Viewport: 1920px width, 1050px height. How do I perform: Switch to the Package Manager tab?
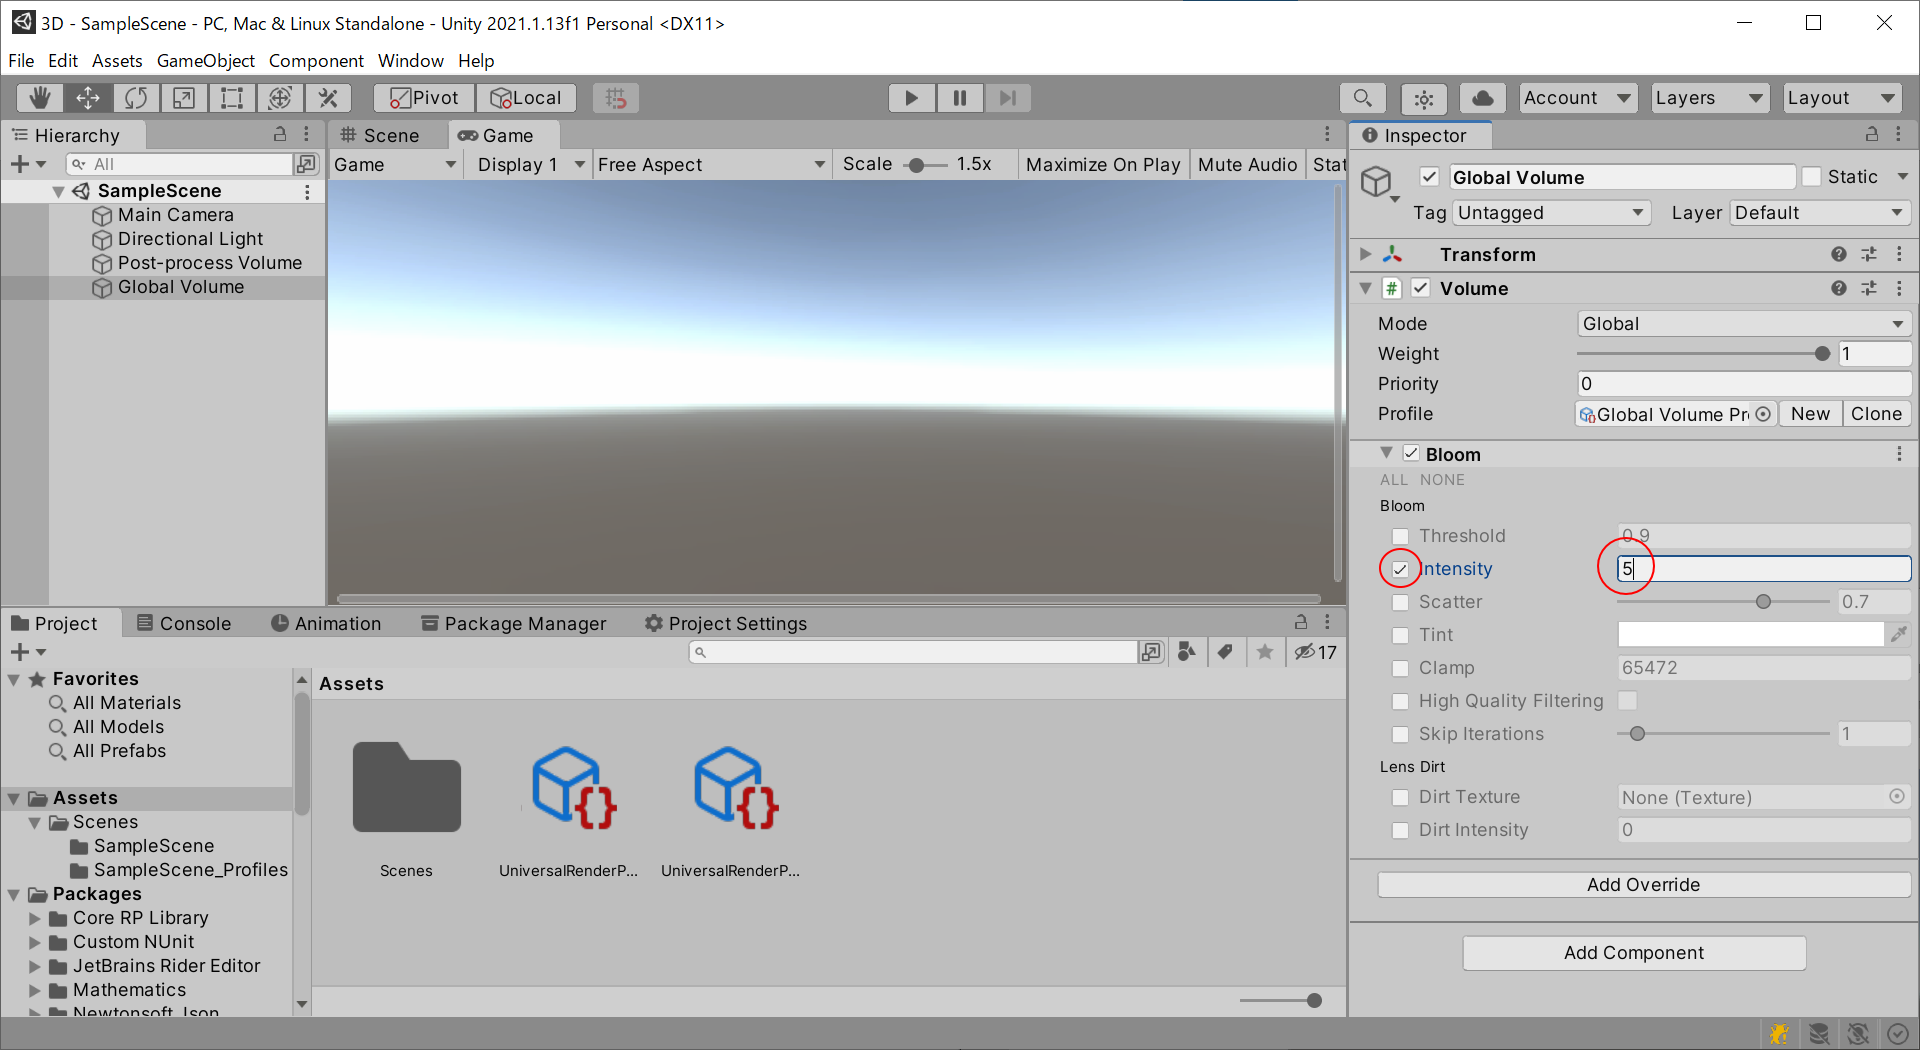(514, 623)
